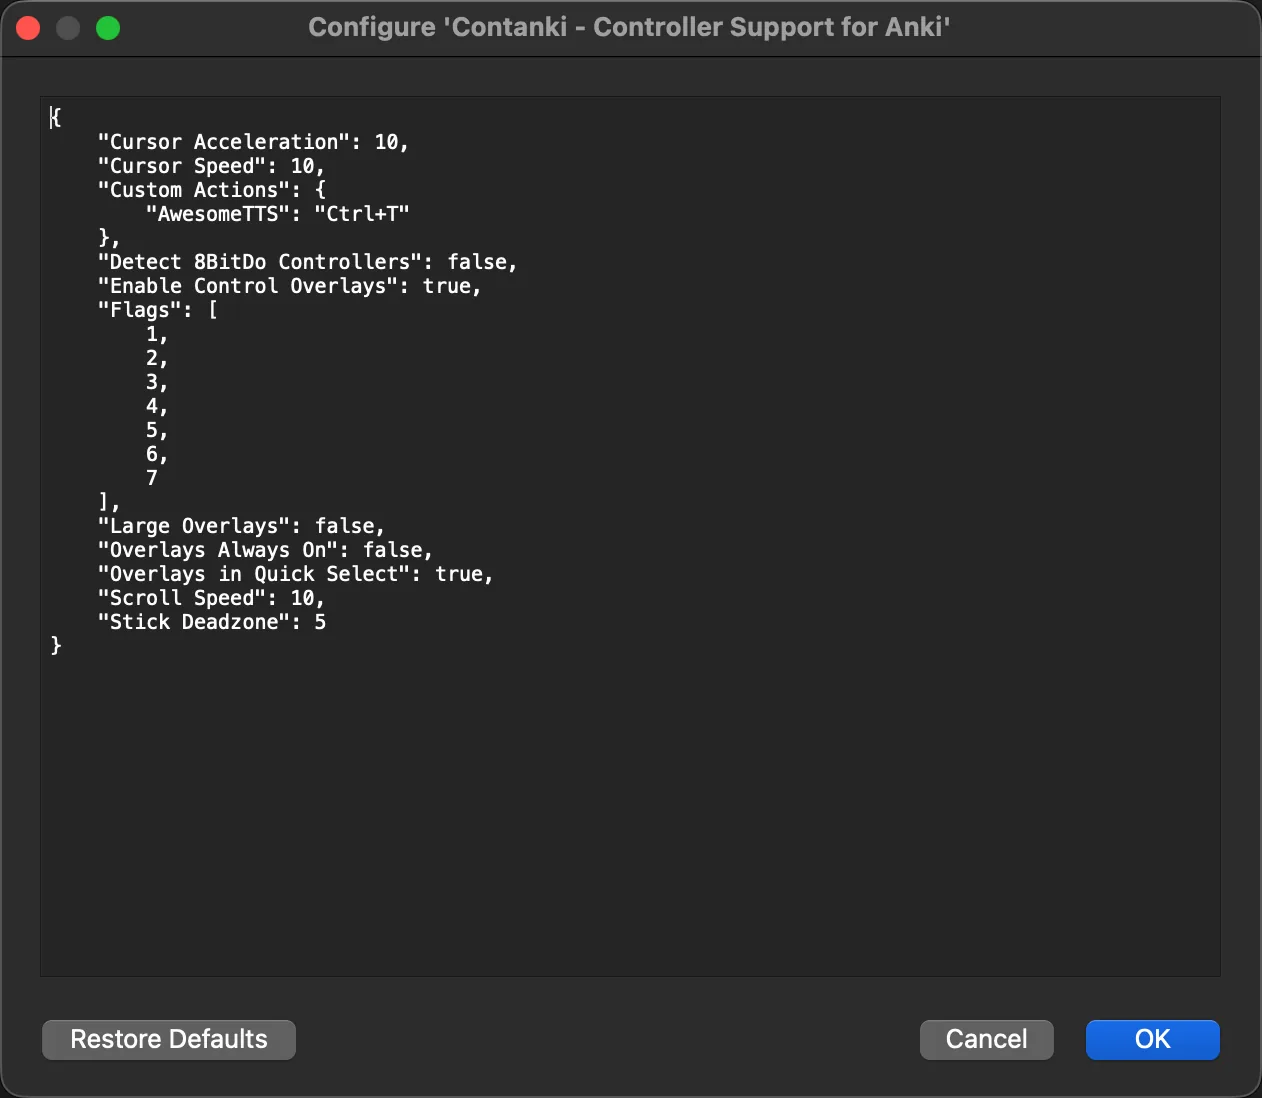Place cursor on flag value 5,

click(157, 430)
